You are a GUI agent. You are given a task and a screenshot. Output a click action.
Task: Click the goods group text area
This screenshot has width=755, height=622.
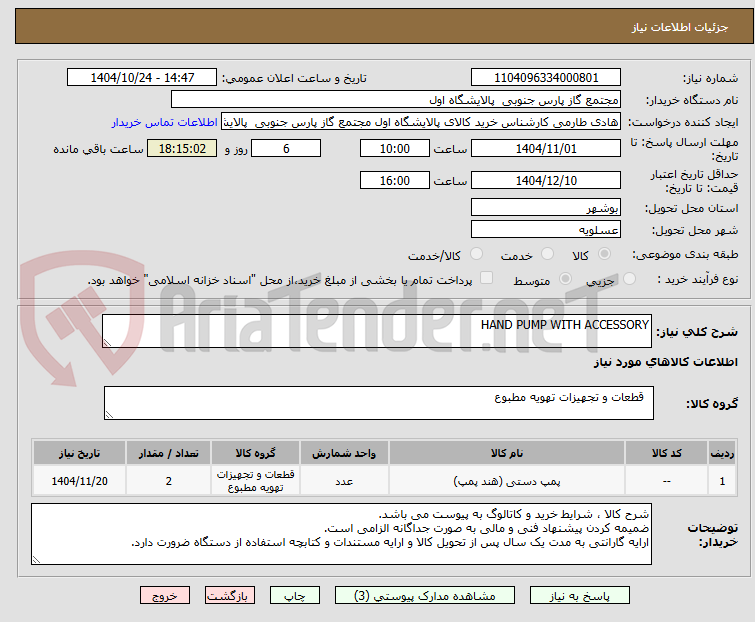coord(379,403)
